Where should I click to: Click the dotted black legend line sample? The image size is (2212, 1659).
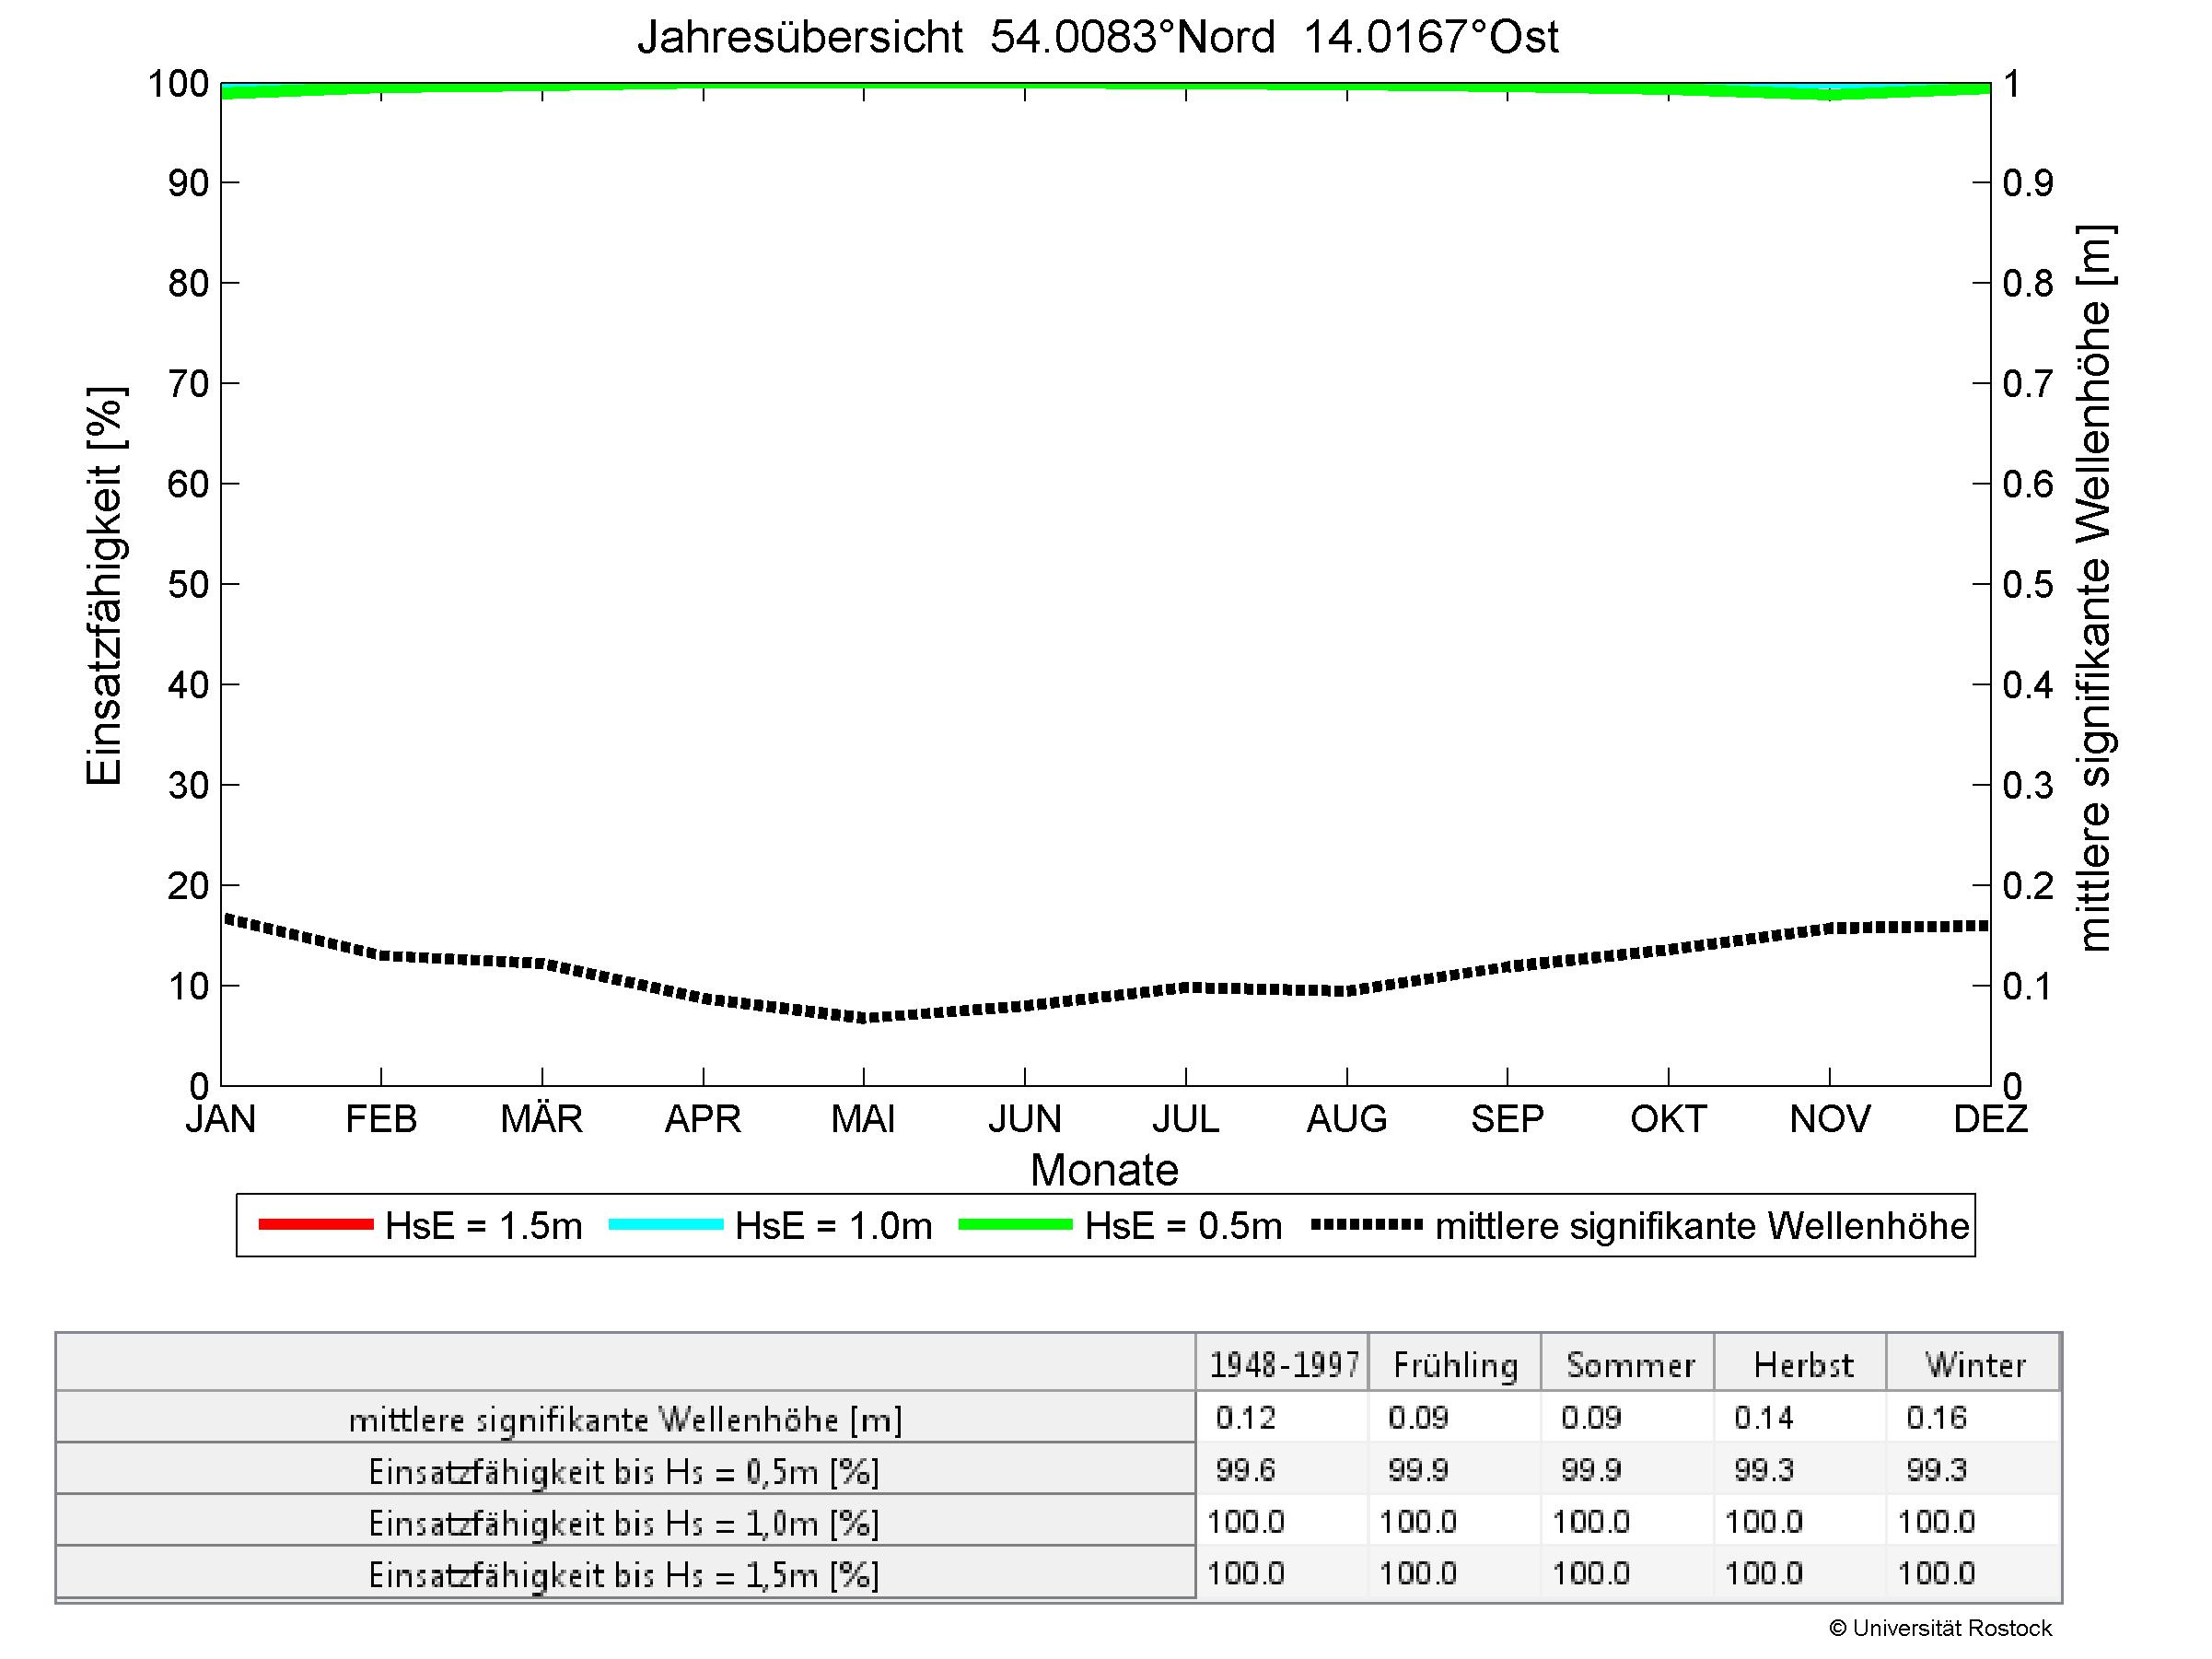click(1366, 1224)
